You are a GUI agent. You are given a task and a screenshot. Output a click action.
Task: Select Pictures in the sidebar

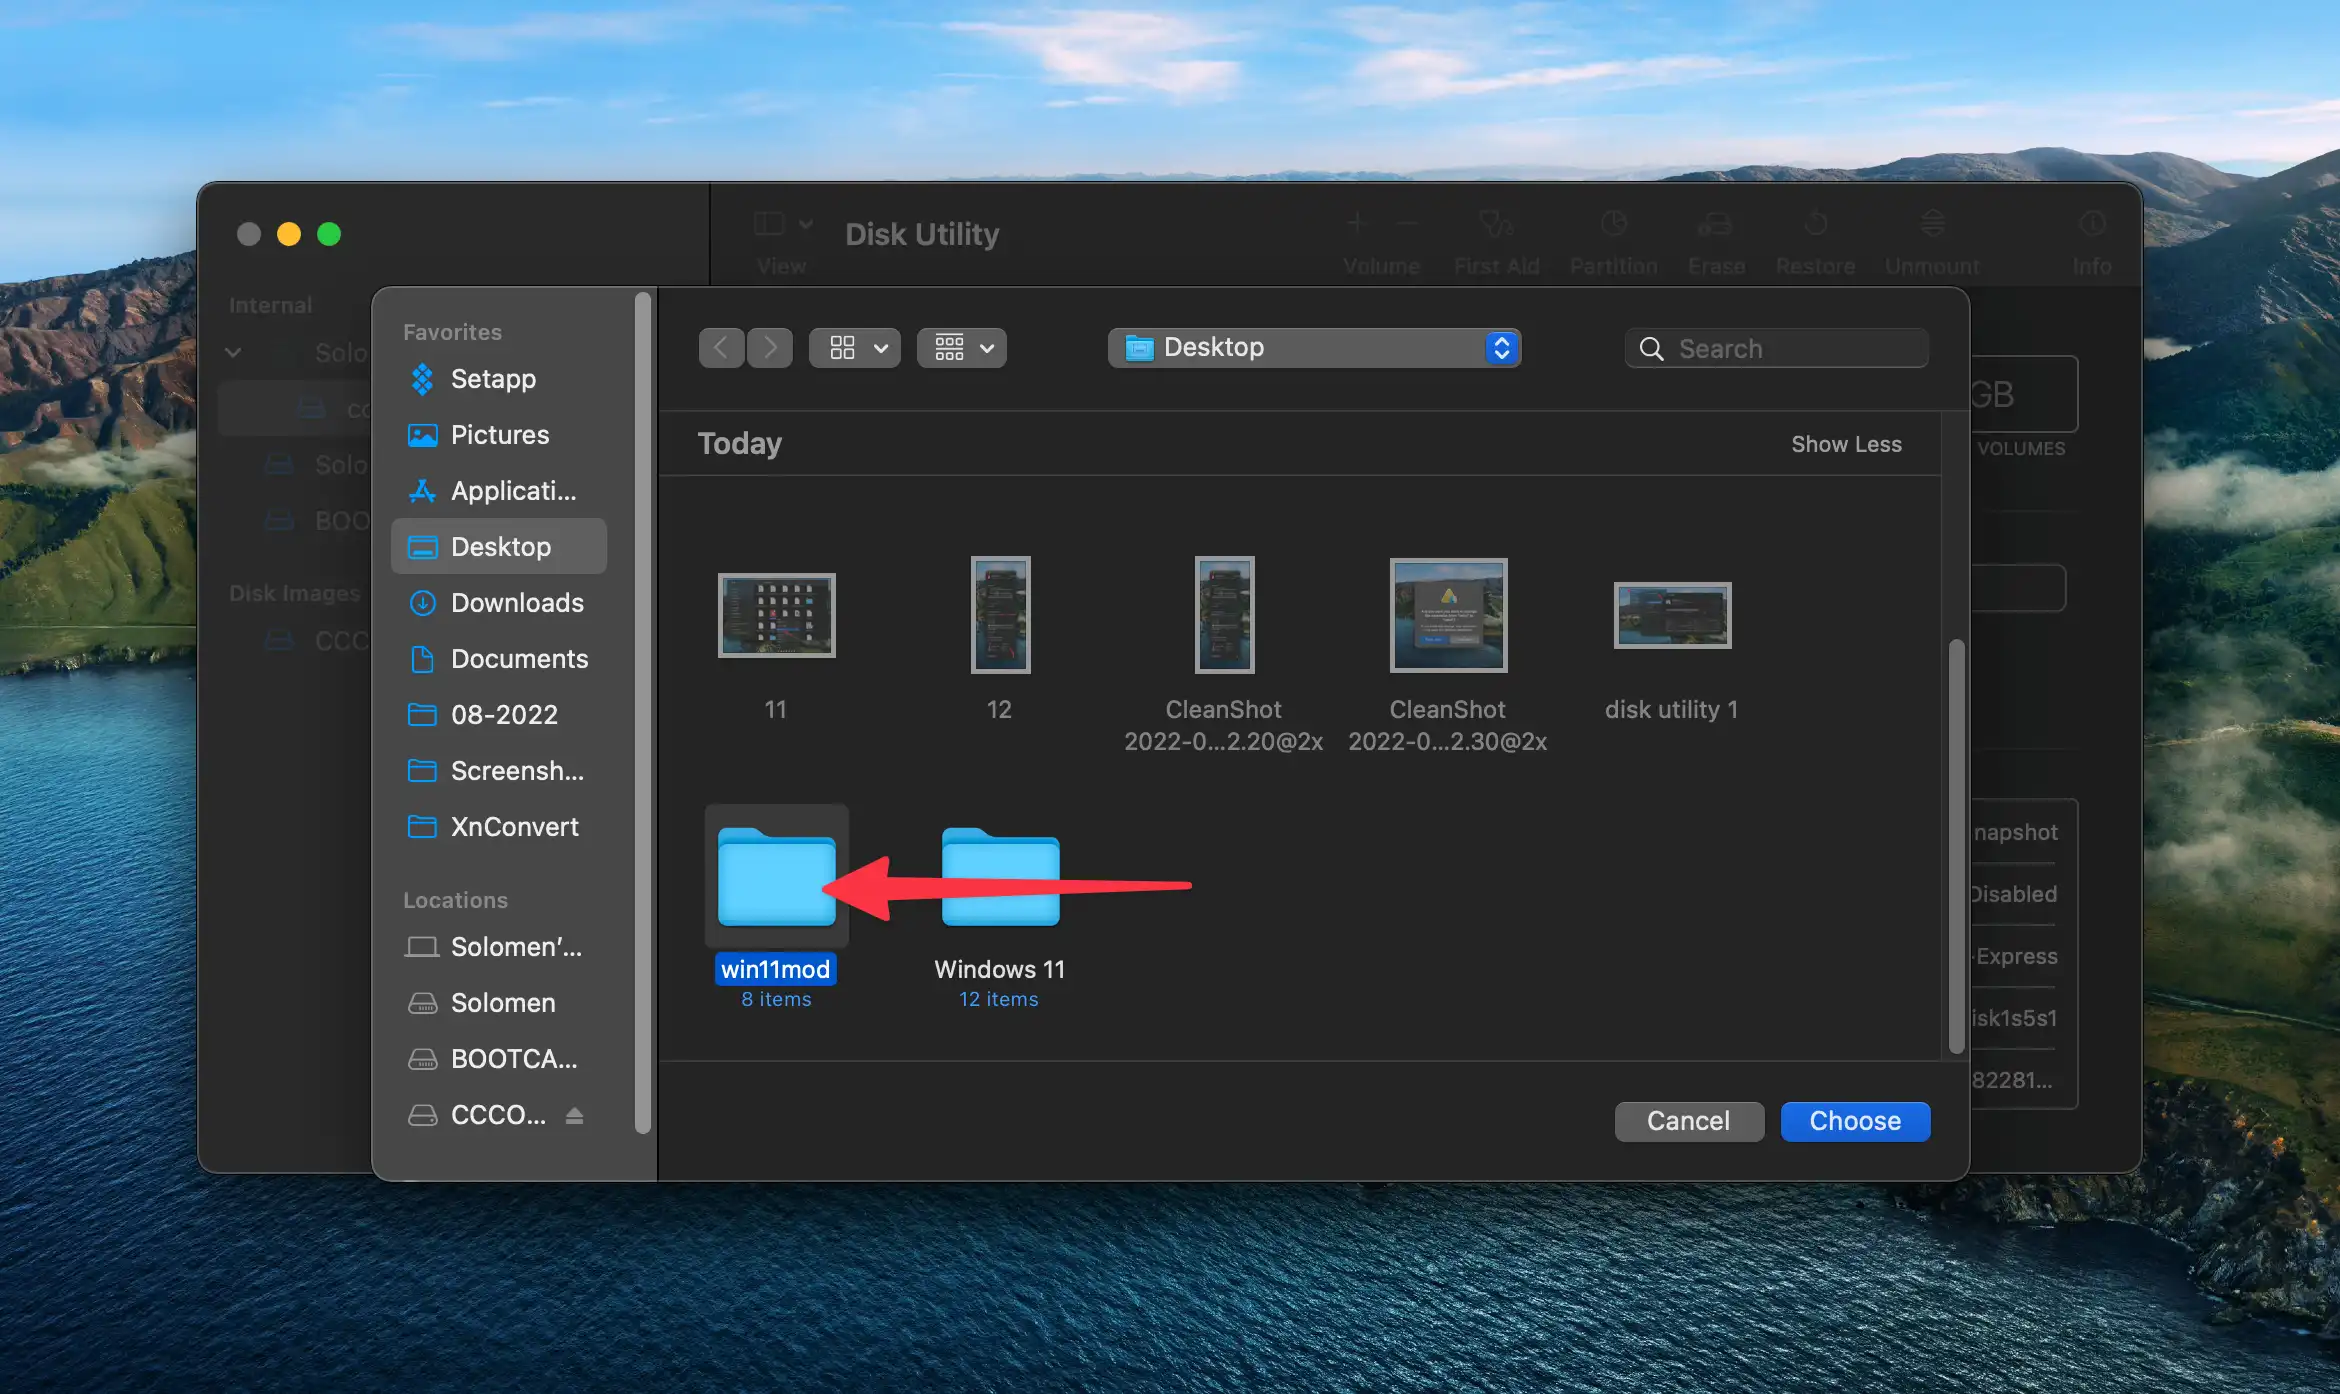[499, 435]
